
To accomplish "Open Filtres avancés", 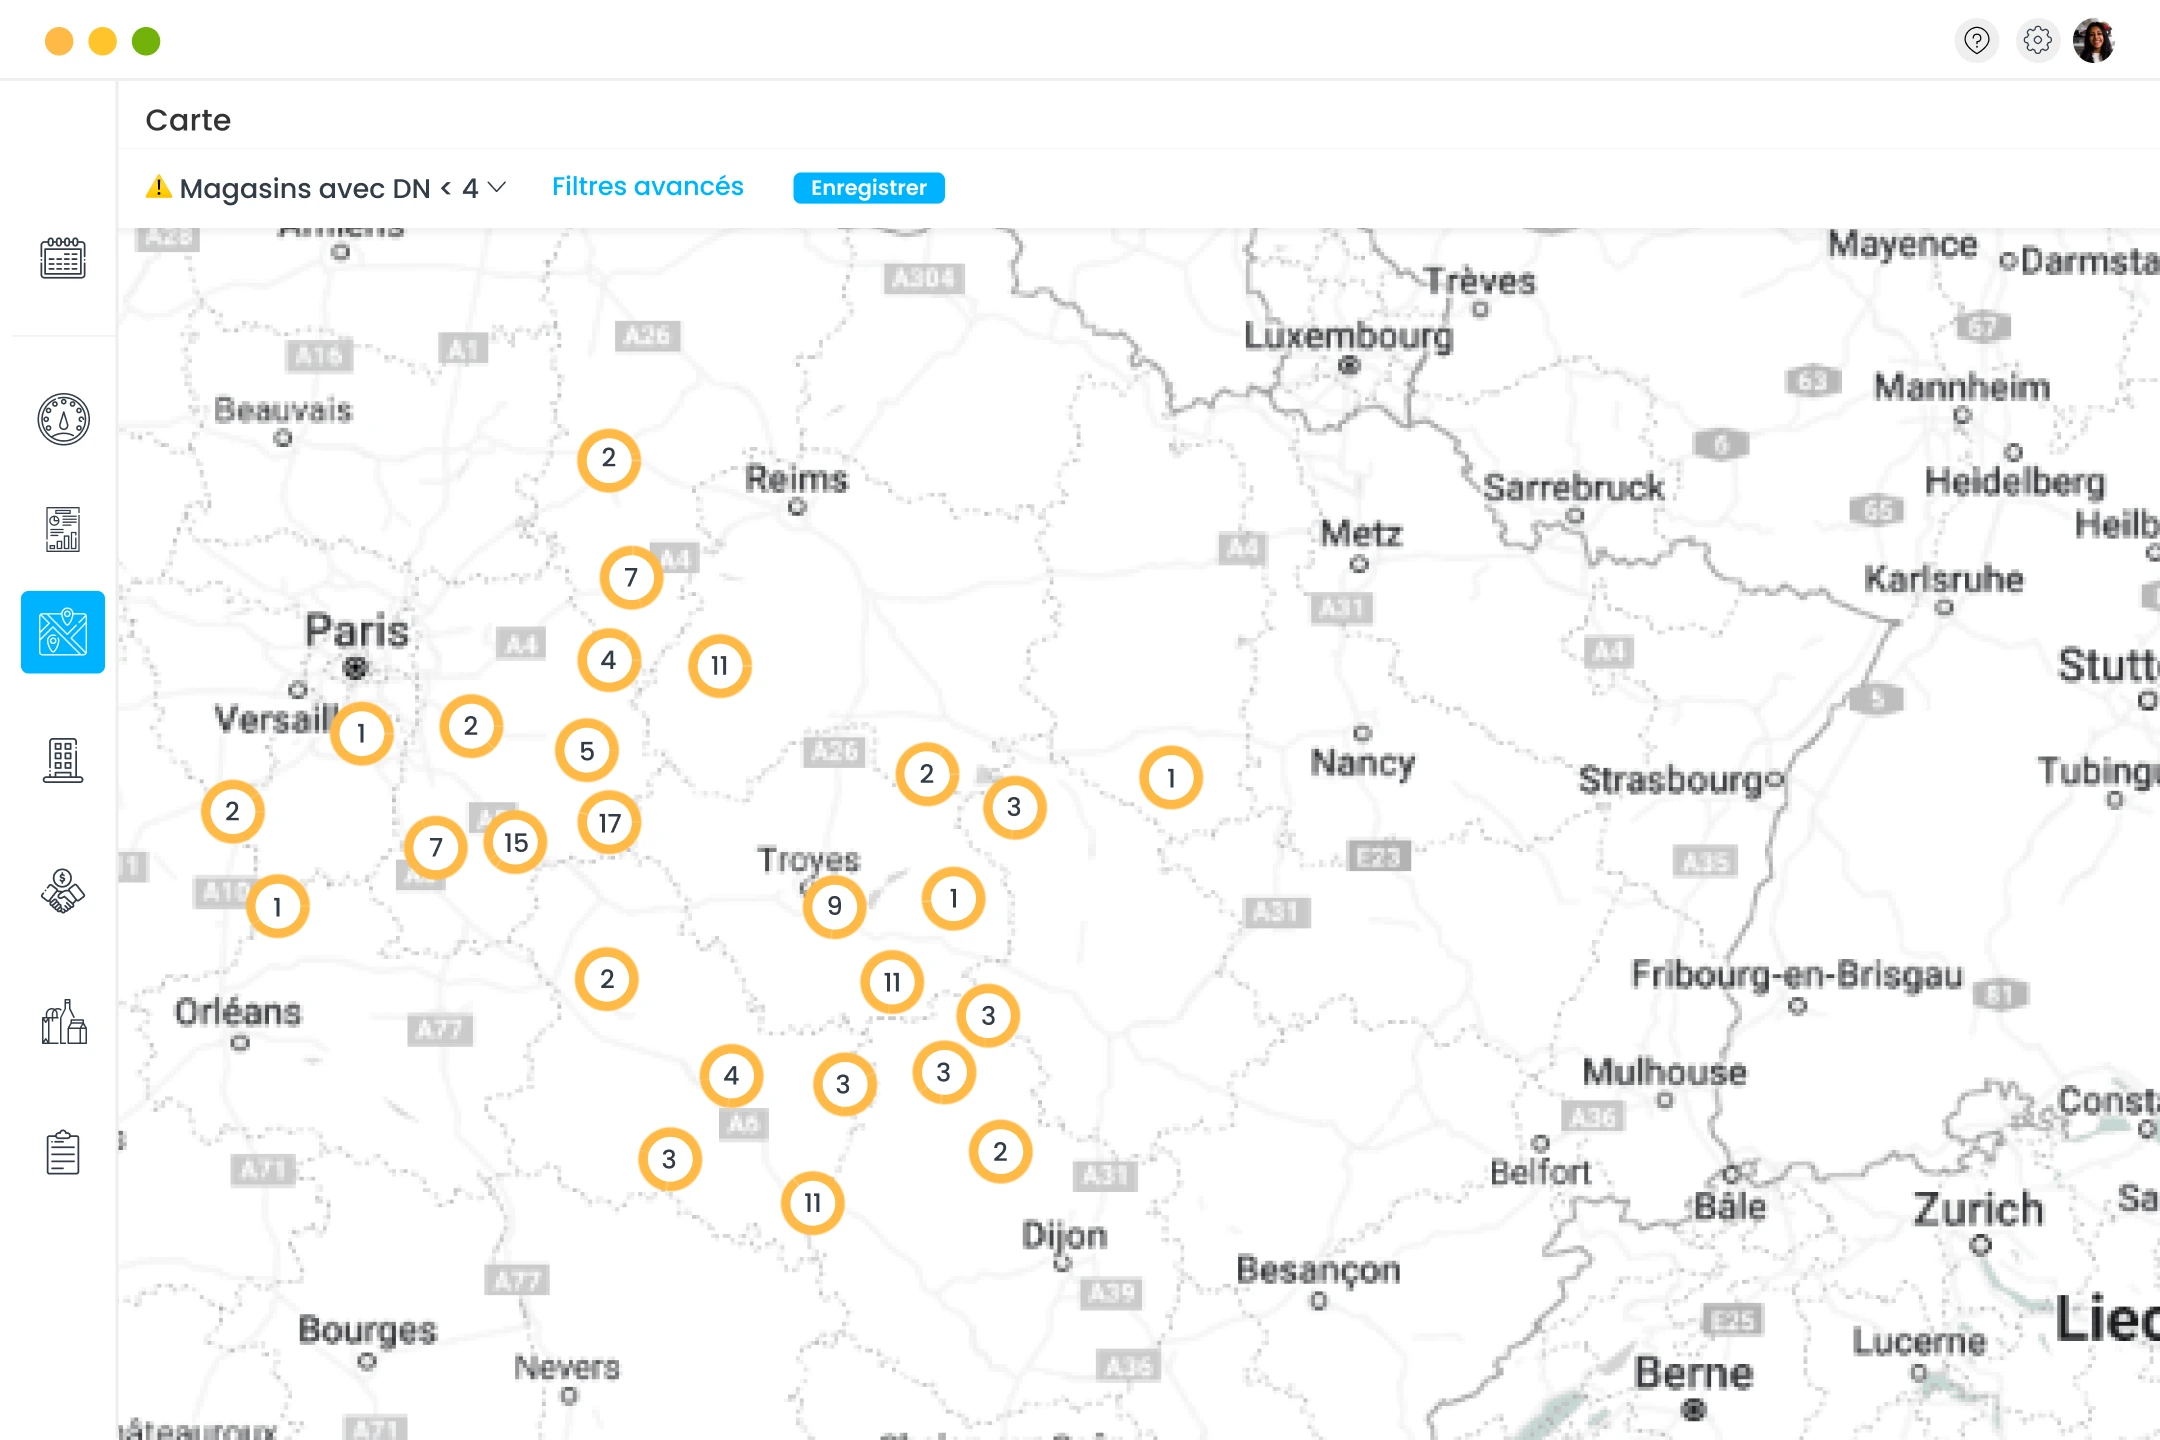I will pos(647,187).
